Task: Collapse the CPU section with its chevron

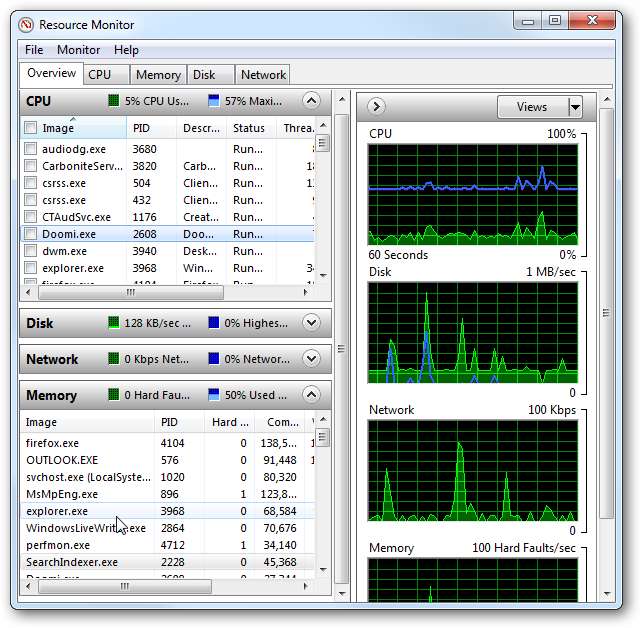Action: [x=311, y=101]
